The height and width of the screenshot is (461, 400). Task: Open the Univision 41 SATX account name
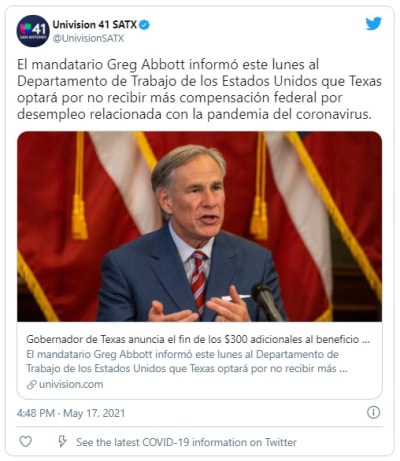tap(95, 25)
